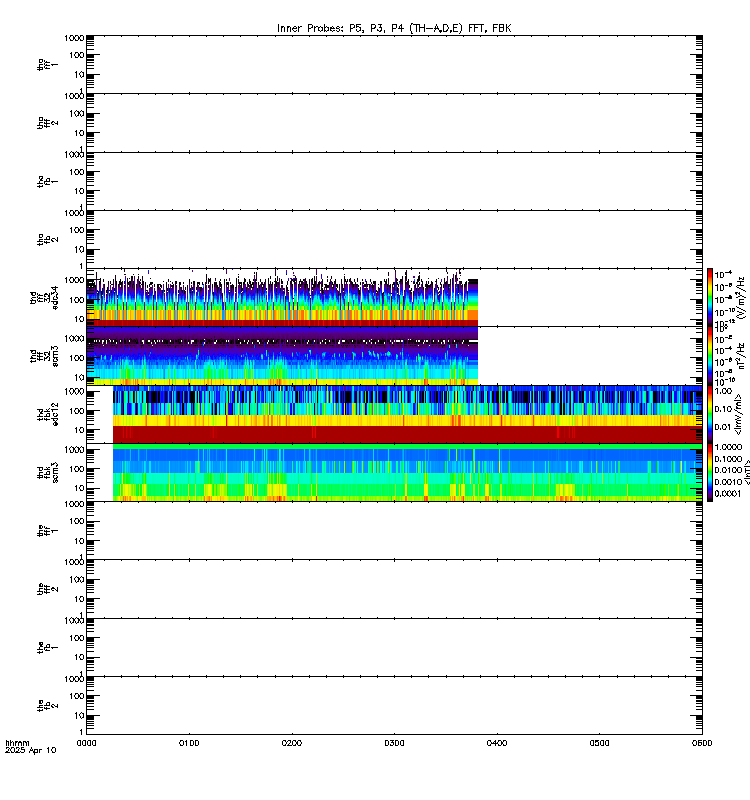Click the 'hhmm' time-format label
This screenshot has width=750, height=800.
point(17,743)
